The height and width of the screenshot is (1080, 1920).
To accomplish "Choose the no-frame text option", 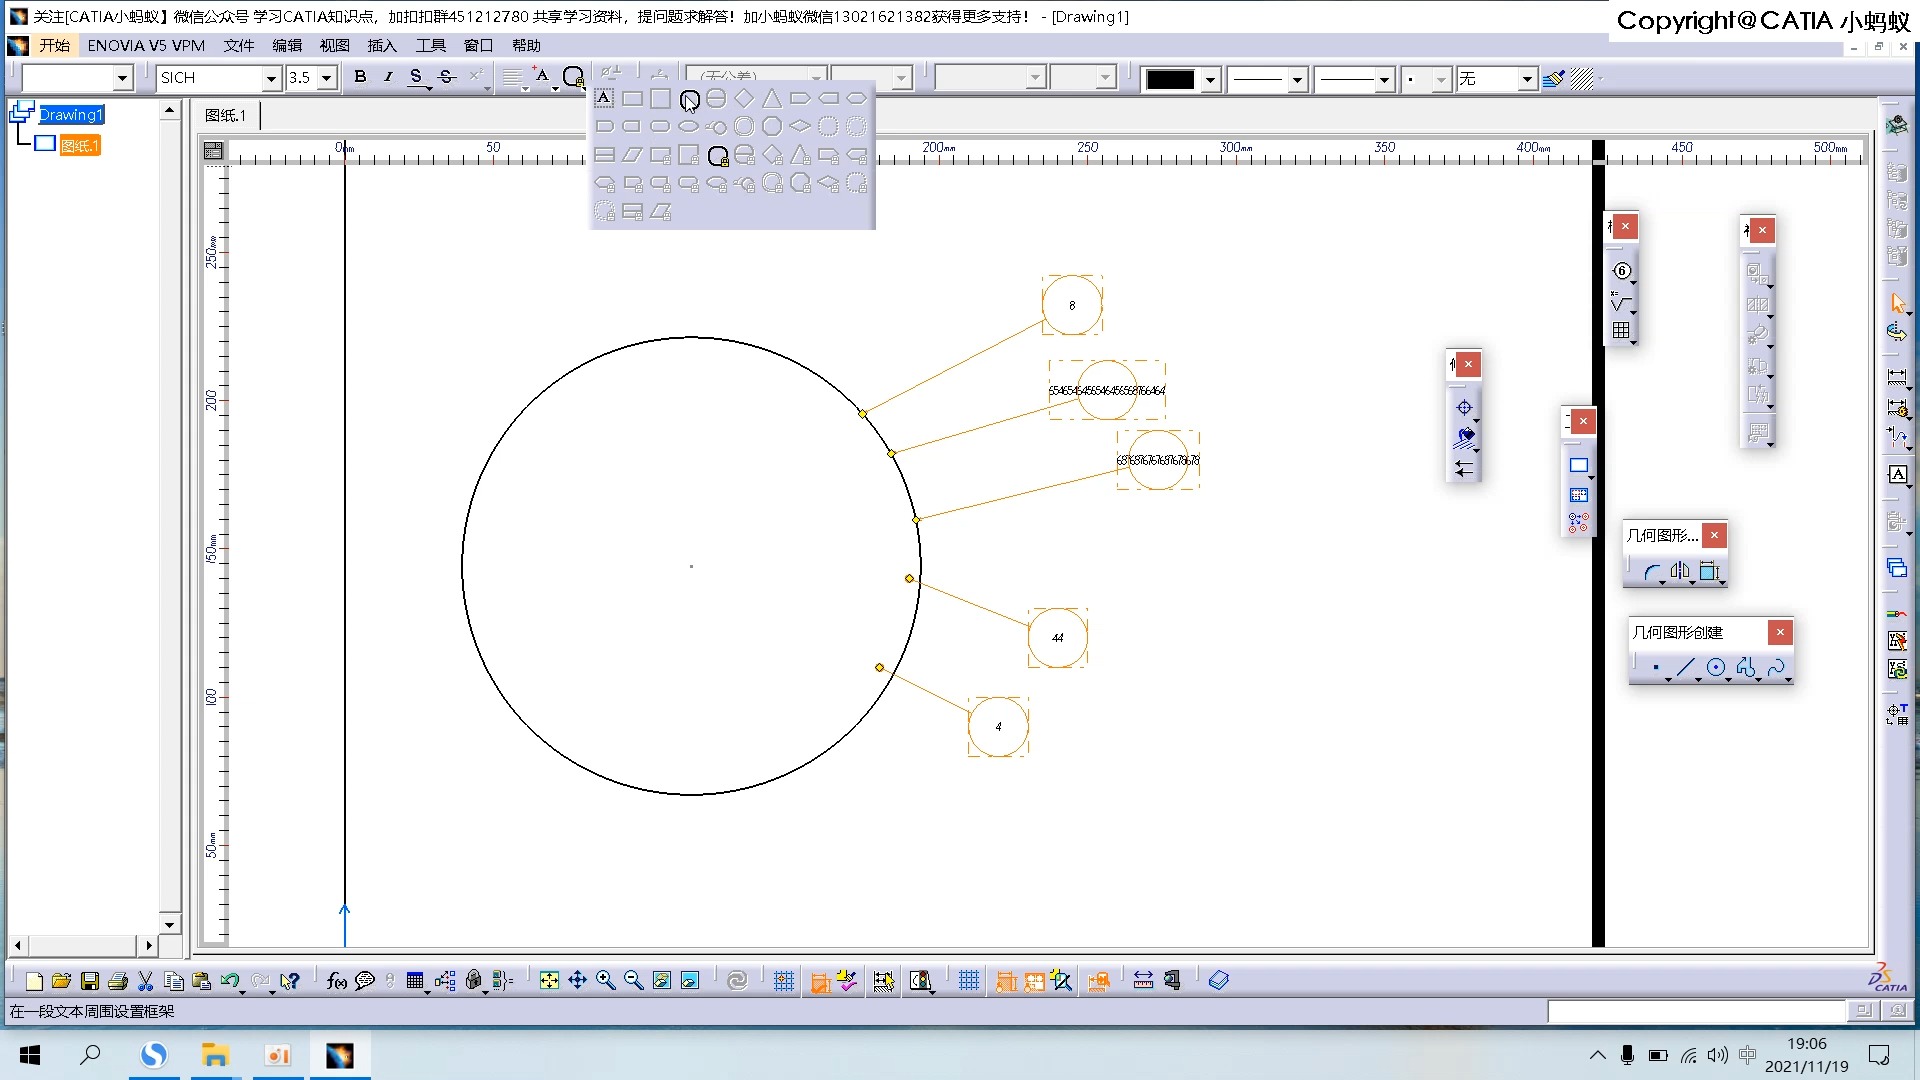I will pyautogui.click(x=604, y=98).
